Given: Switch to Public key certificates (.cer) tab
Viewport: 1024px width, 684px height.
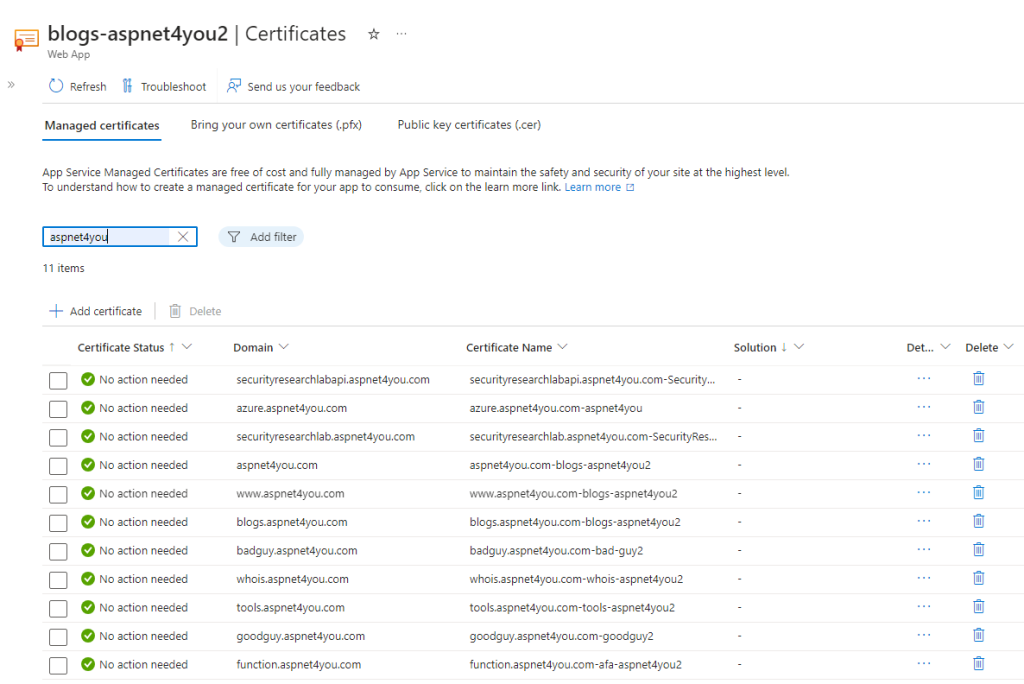Looking at the screenshot, I should (x=470, y=125).
